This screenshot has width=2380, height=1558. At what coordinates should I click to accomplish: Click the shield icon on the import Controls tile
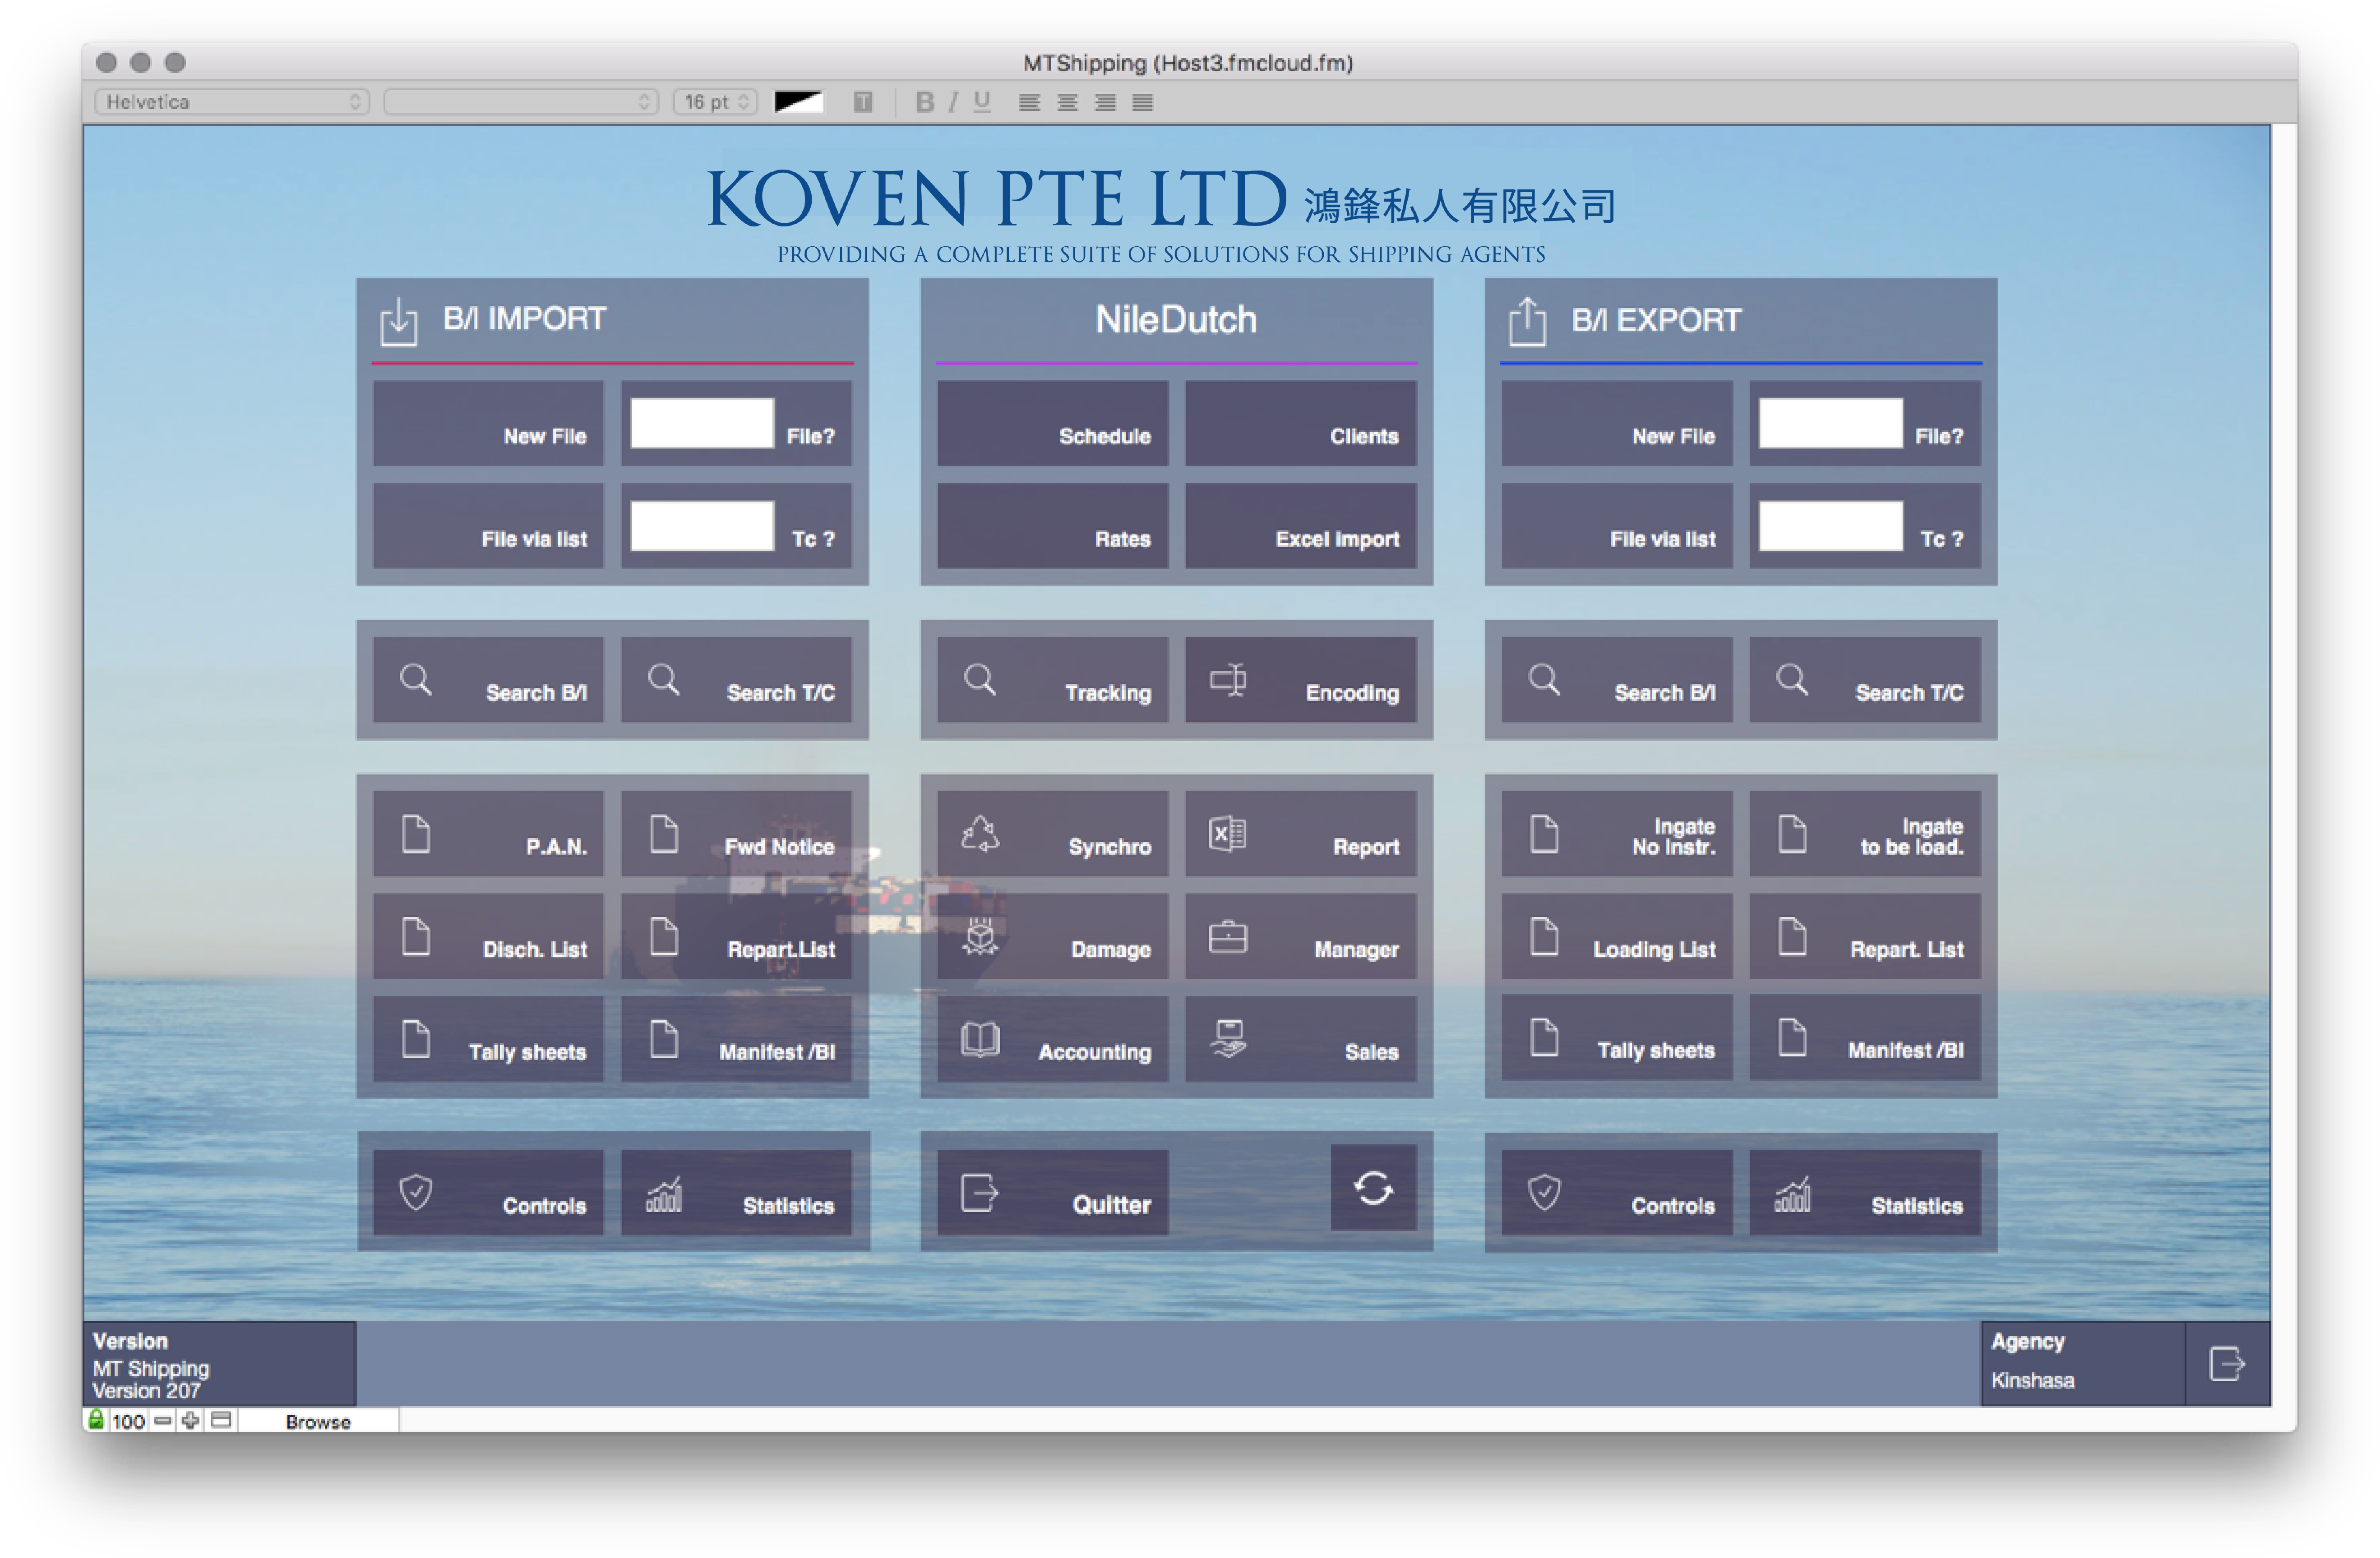click(416, 1192)
